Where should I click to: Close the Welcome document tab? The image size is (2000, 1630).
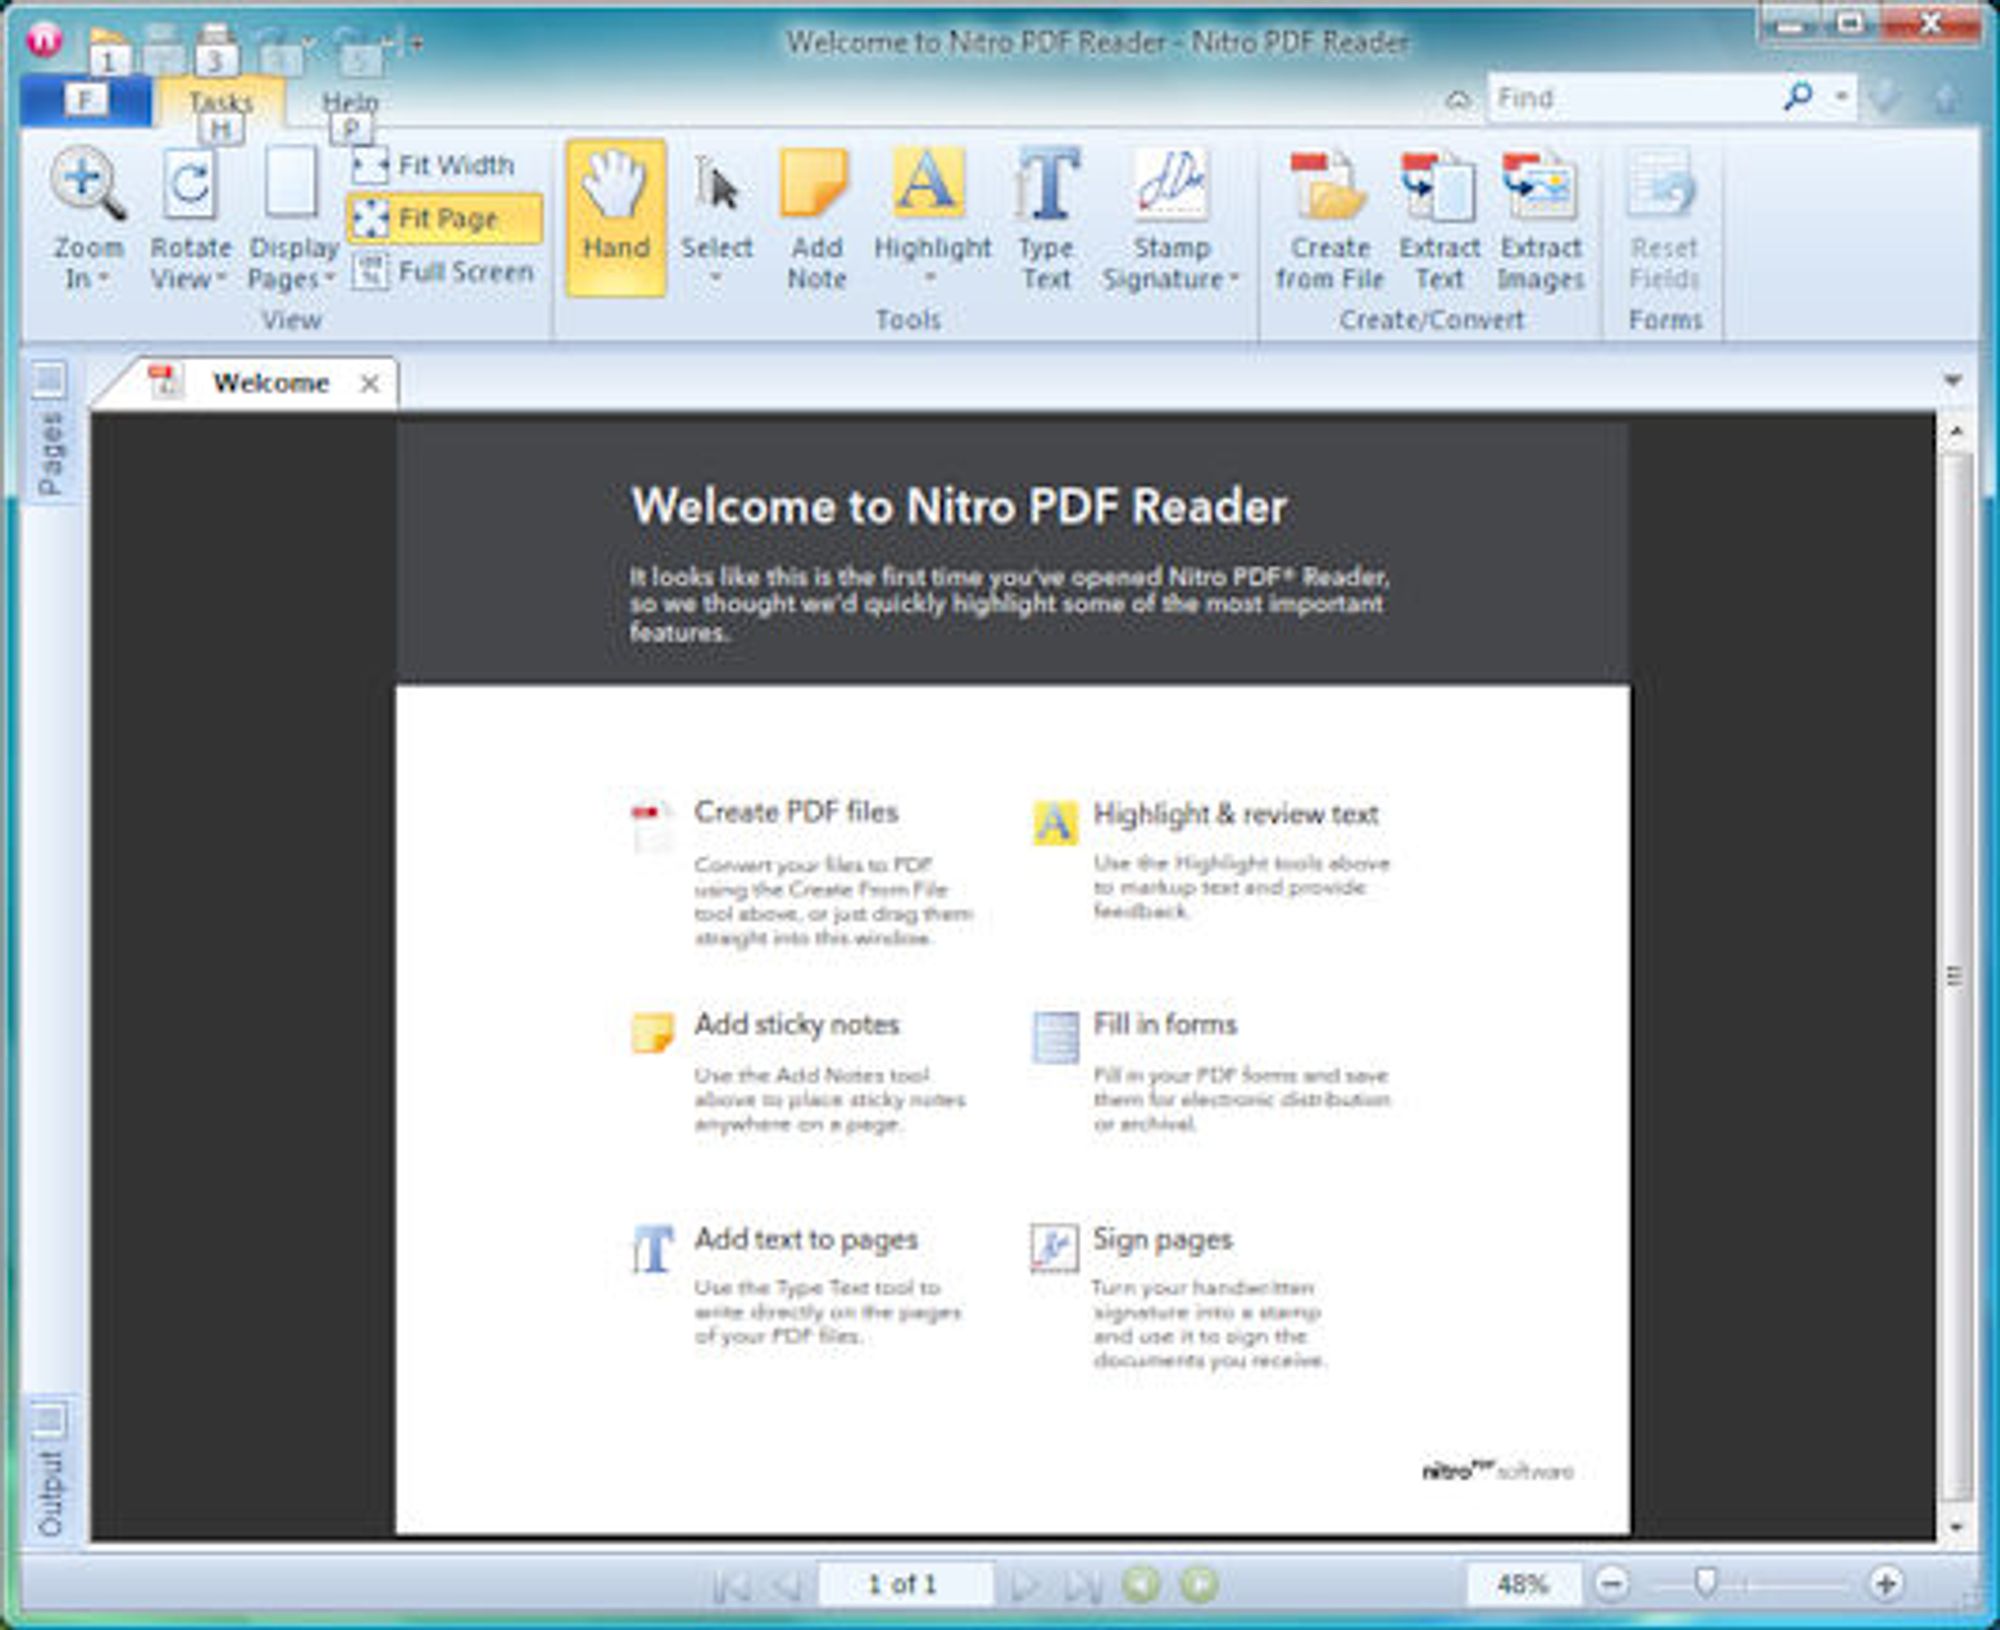pyautogui.click(x=369, y=383)
